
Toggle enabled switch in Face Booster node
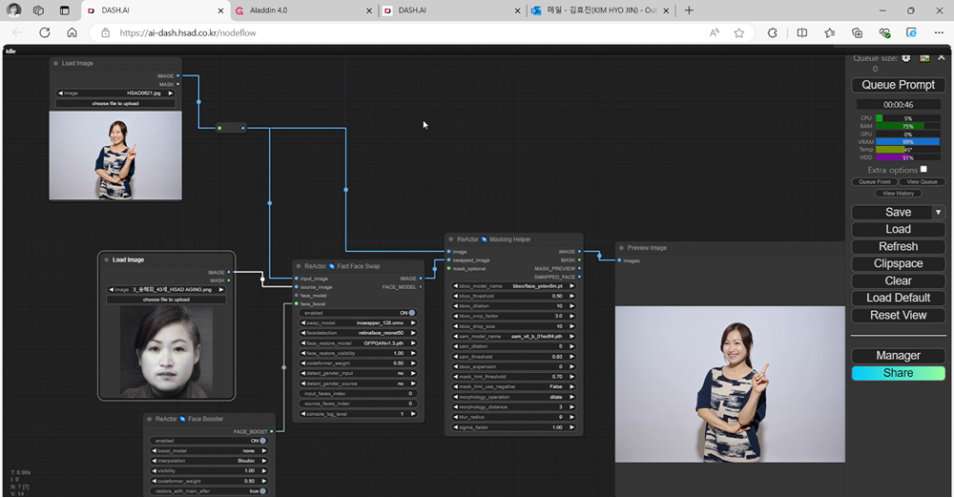[x=207, y=441]
